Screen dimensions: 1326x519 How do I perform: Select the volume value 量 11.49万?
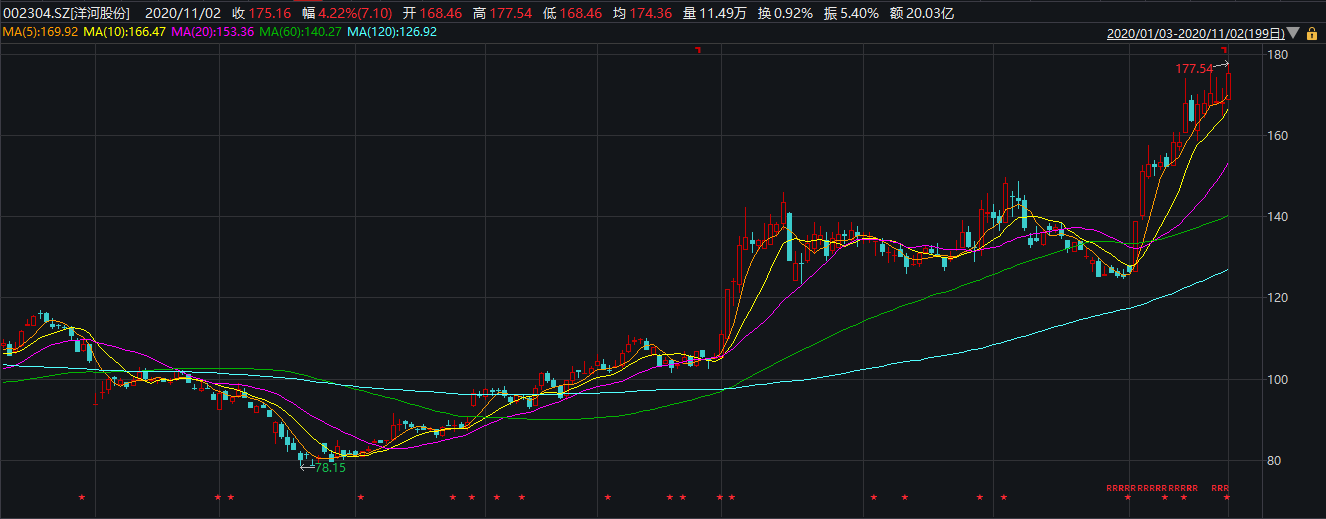click(716, 13)
